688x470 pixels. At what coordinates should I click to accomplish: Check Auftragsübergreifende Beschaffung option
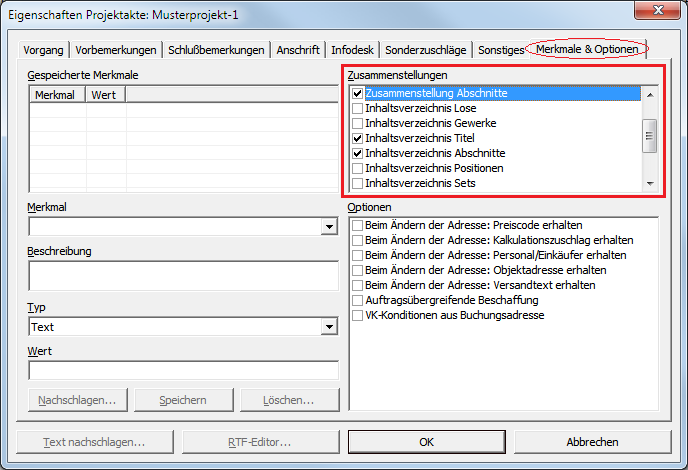coord(357,300)
